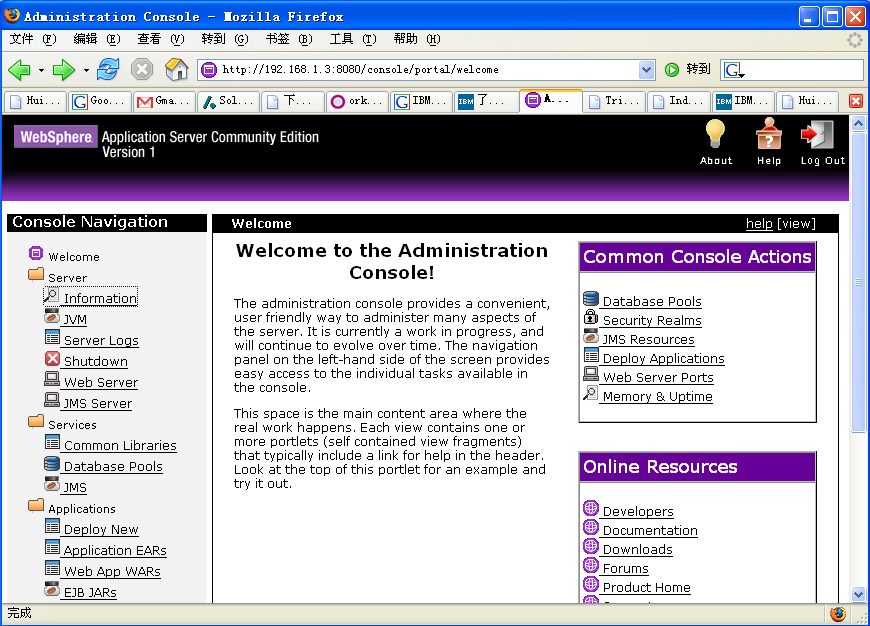
Task: Click the globe icon beside Developers
Action: tap(591, 508)
